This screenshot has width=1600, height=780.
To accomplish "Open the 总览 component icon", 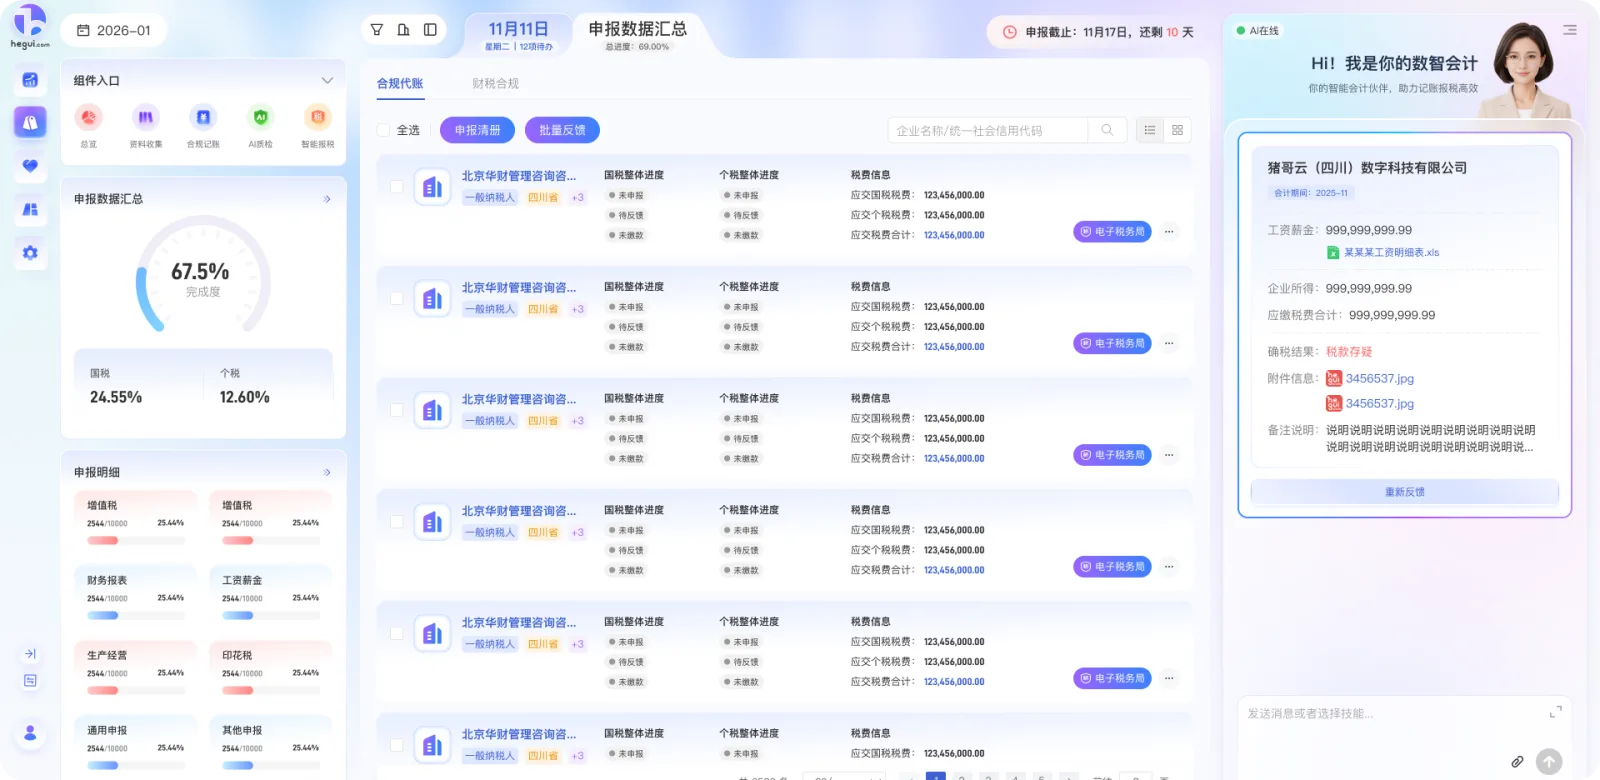I will 89,118.
